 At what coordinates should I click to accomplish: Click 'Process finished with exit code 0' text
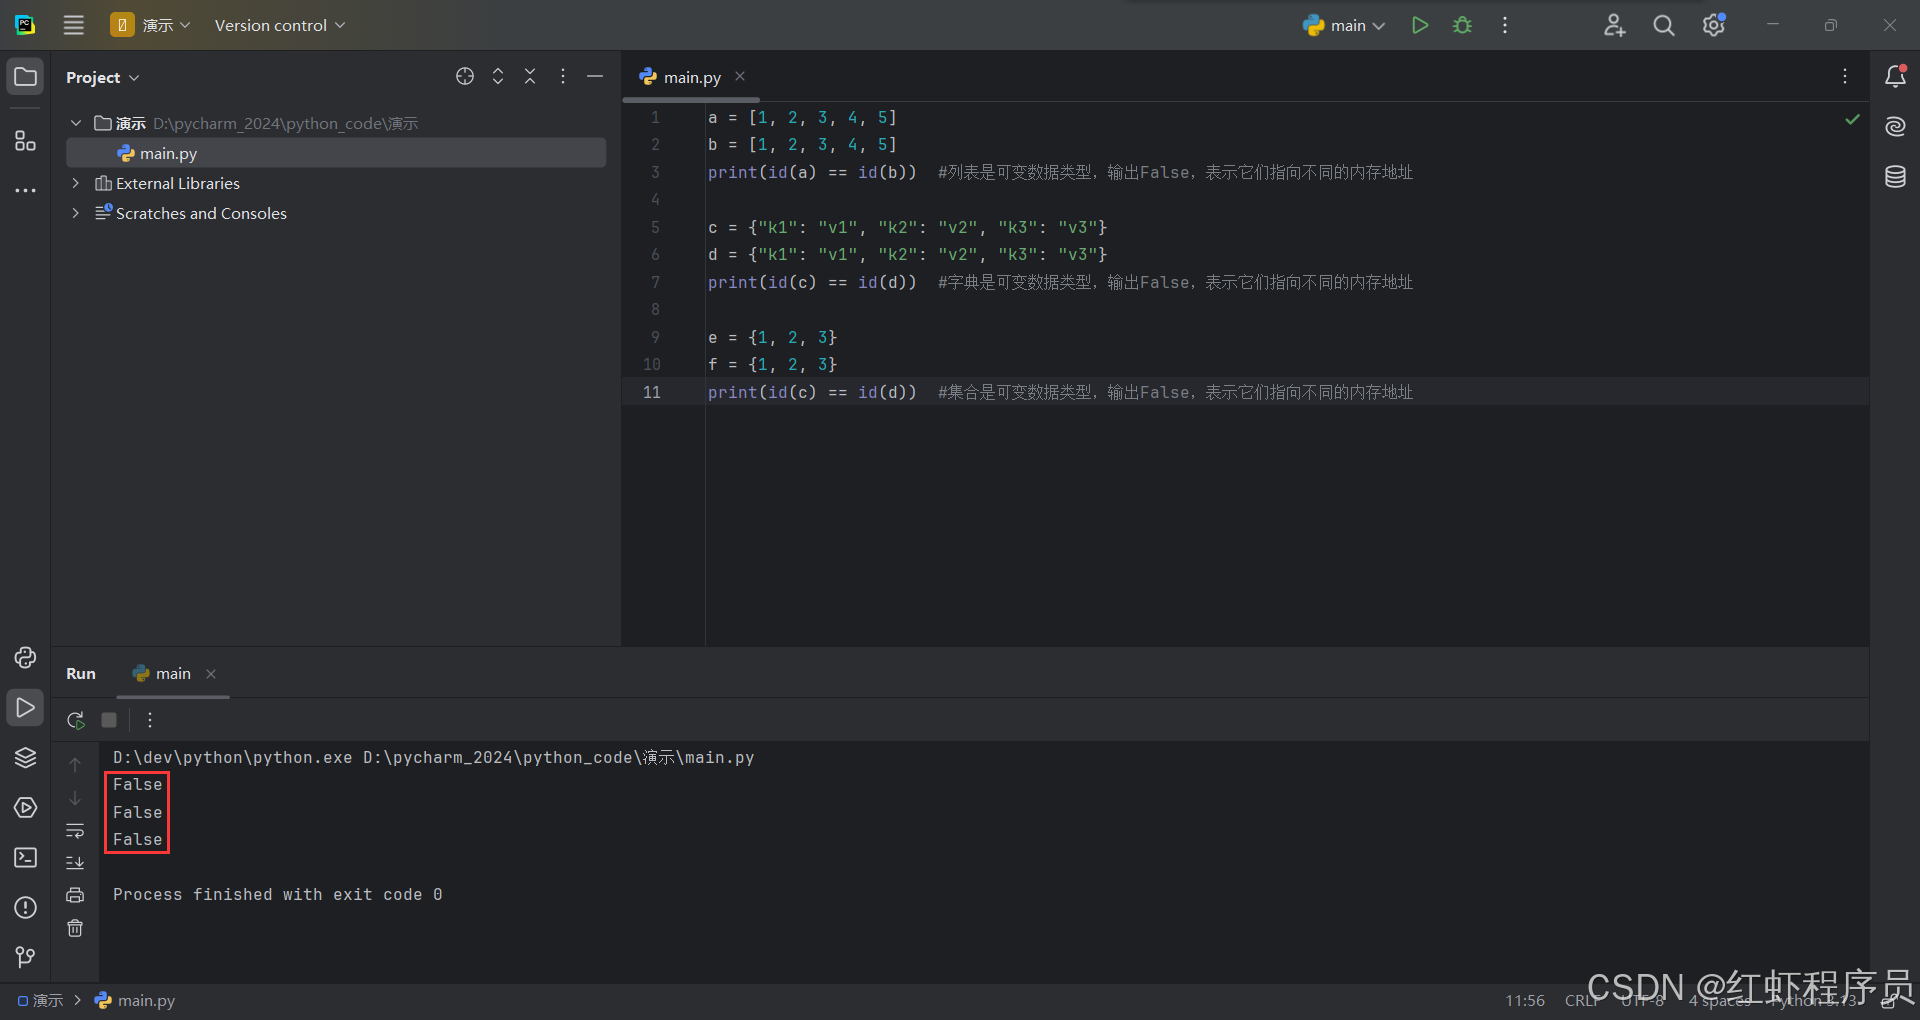(278, 894)
